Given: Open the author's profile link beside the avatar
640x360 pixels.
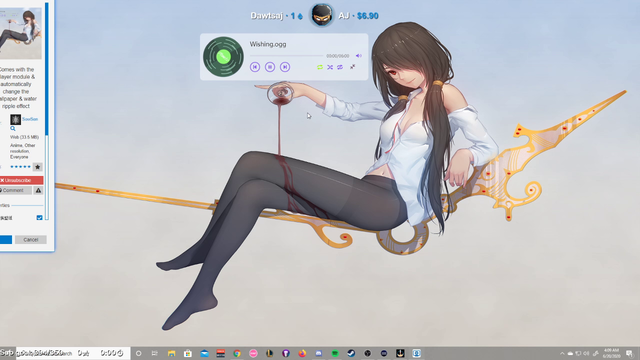Looking at the screenshot, I should [x=30, y=119].
